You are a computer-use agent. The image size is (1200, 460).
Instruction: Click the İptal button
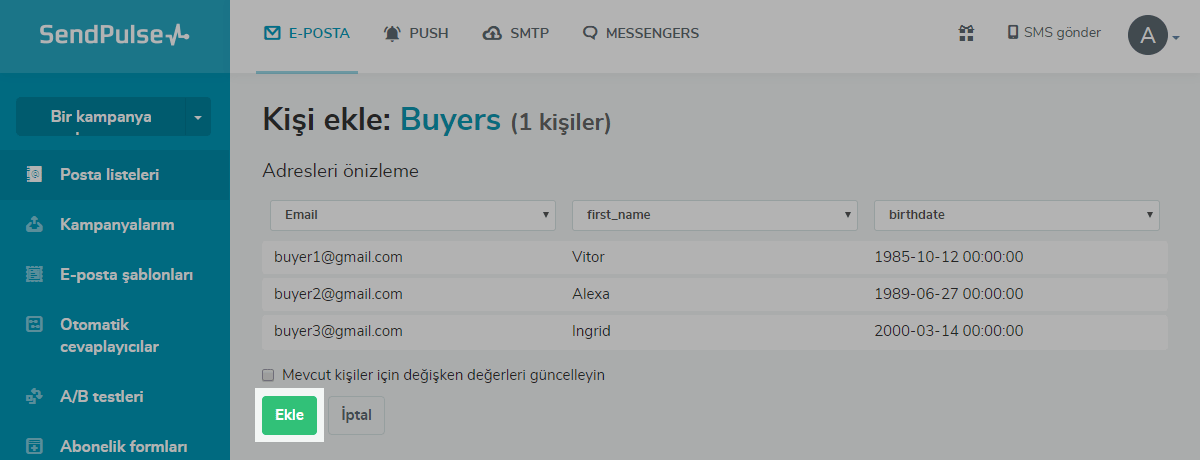coord(356,416)
